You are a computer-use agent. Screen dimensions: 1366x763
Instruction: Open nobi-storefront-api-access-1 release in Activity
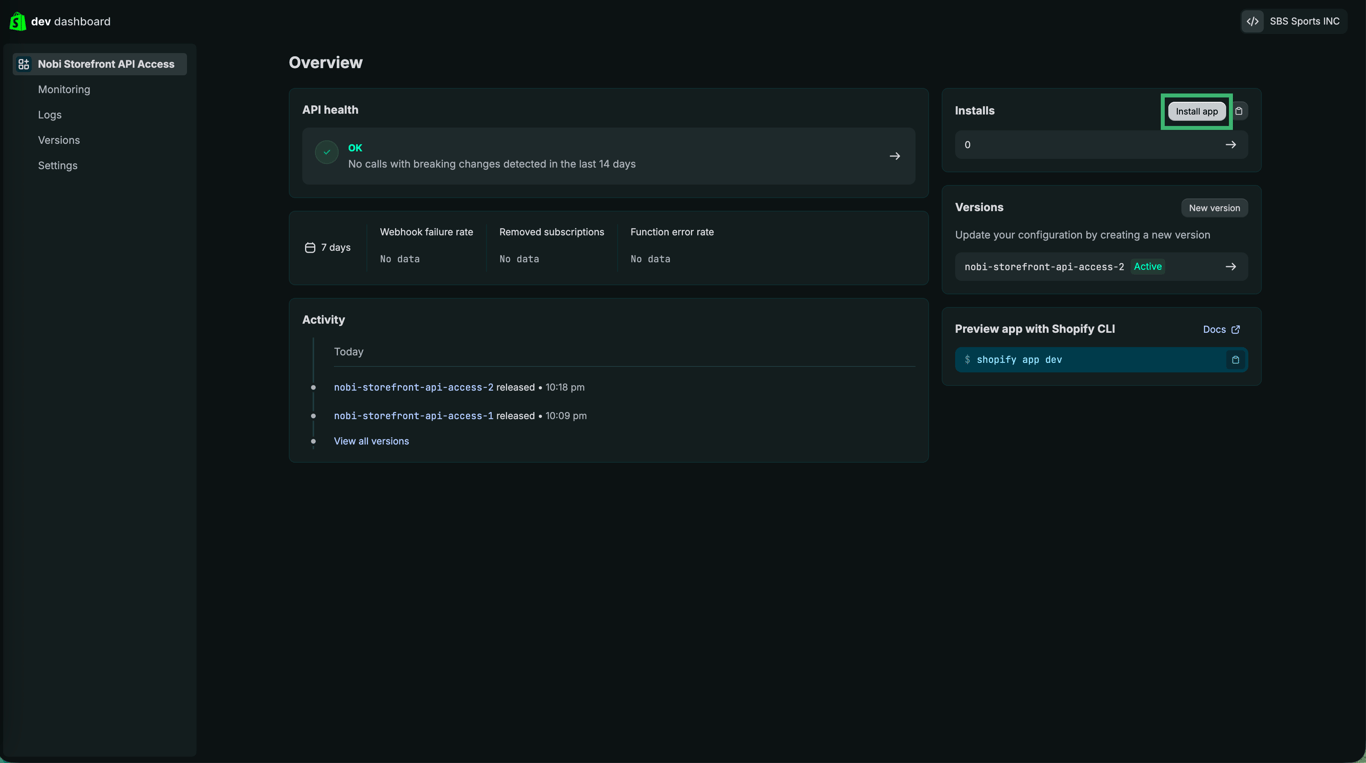pyautogui.click(x=413, y=416)
